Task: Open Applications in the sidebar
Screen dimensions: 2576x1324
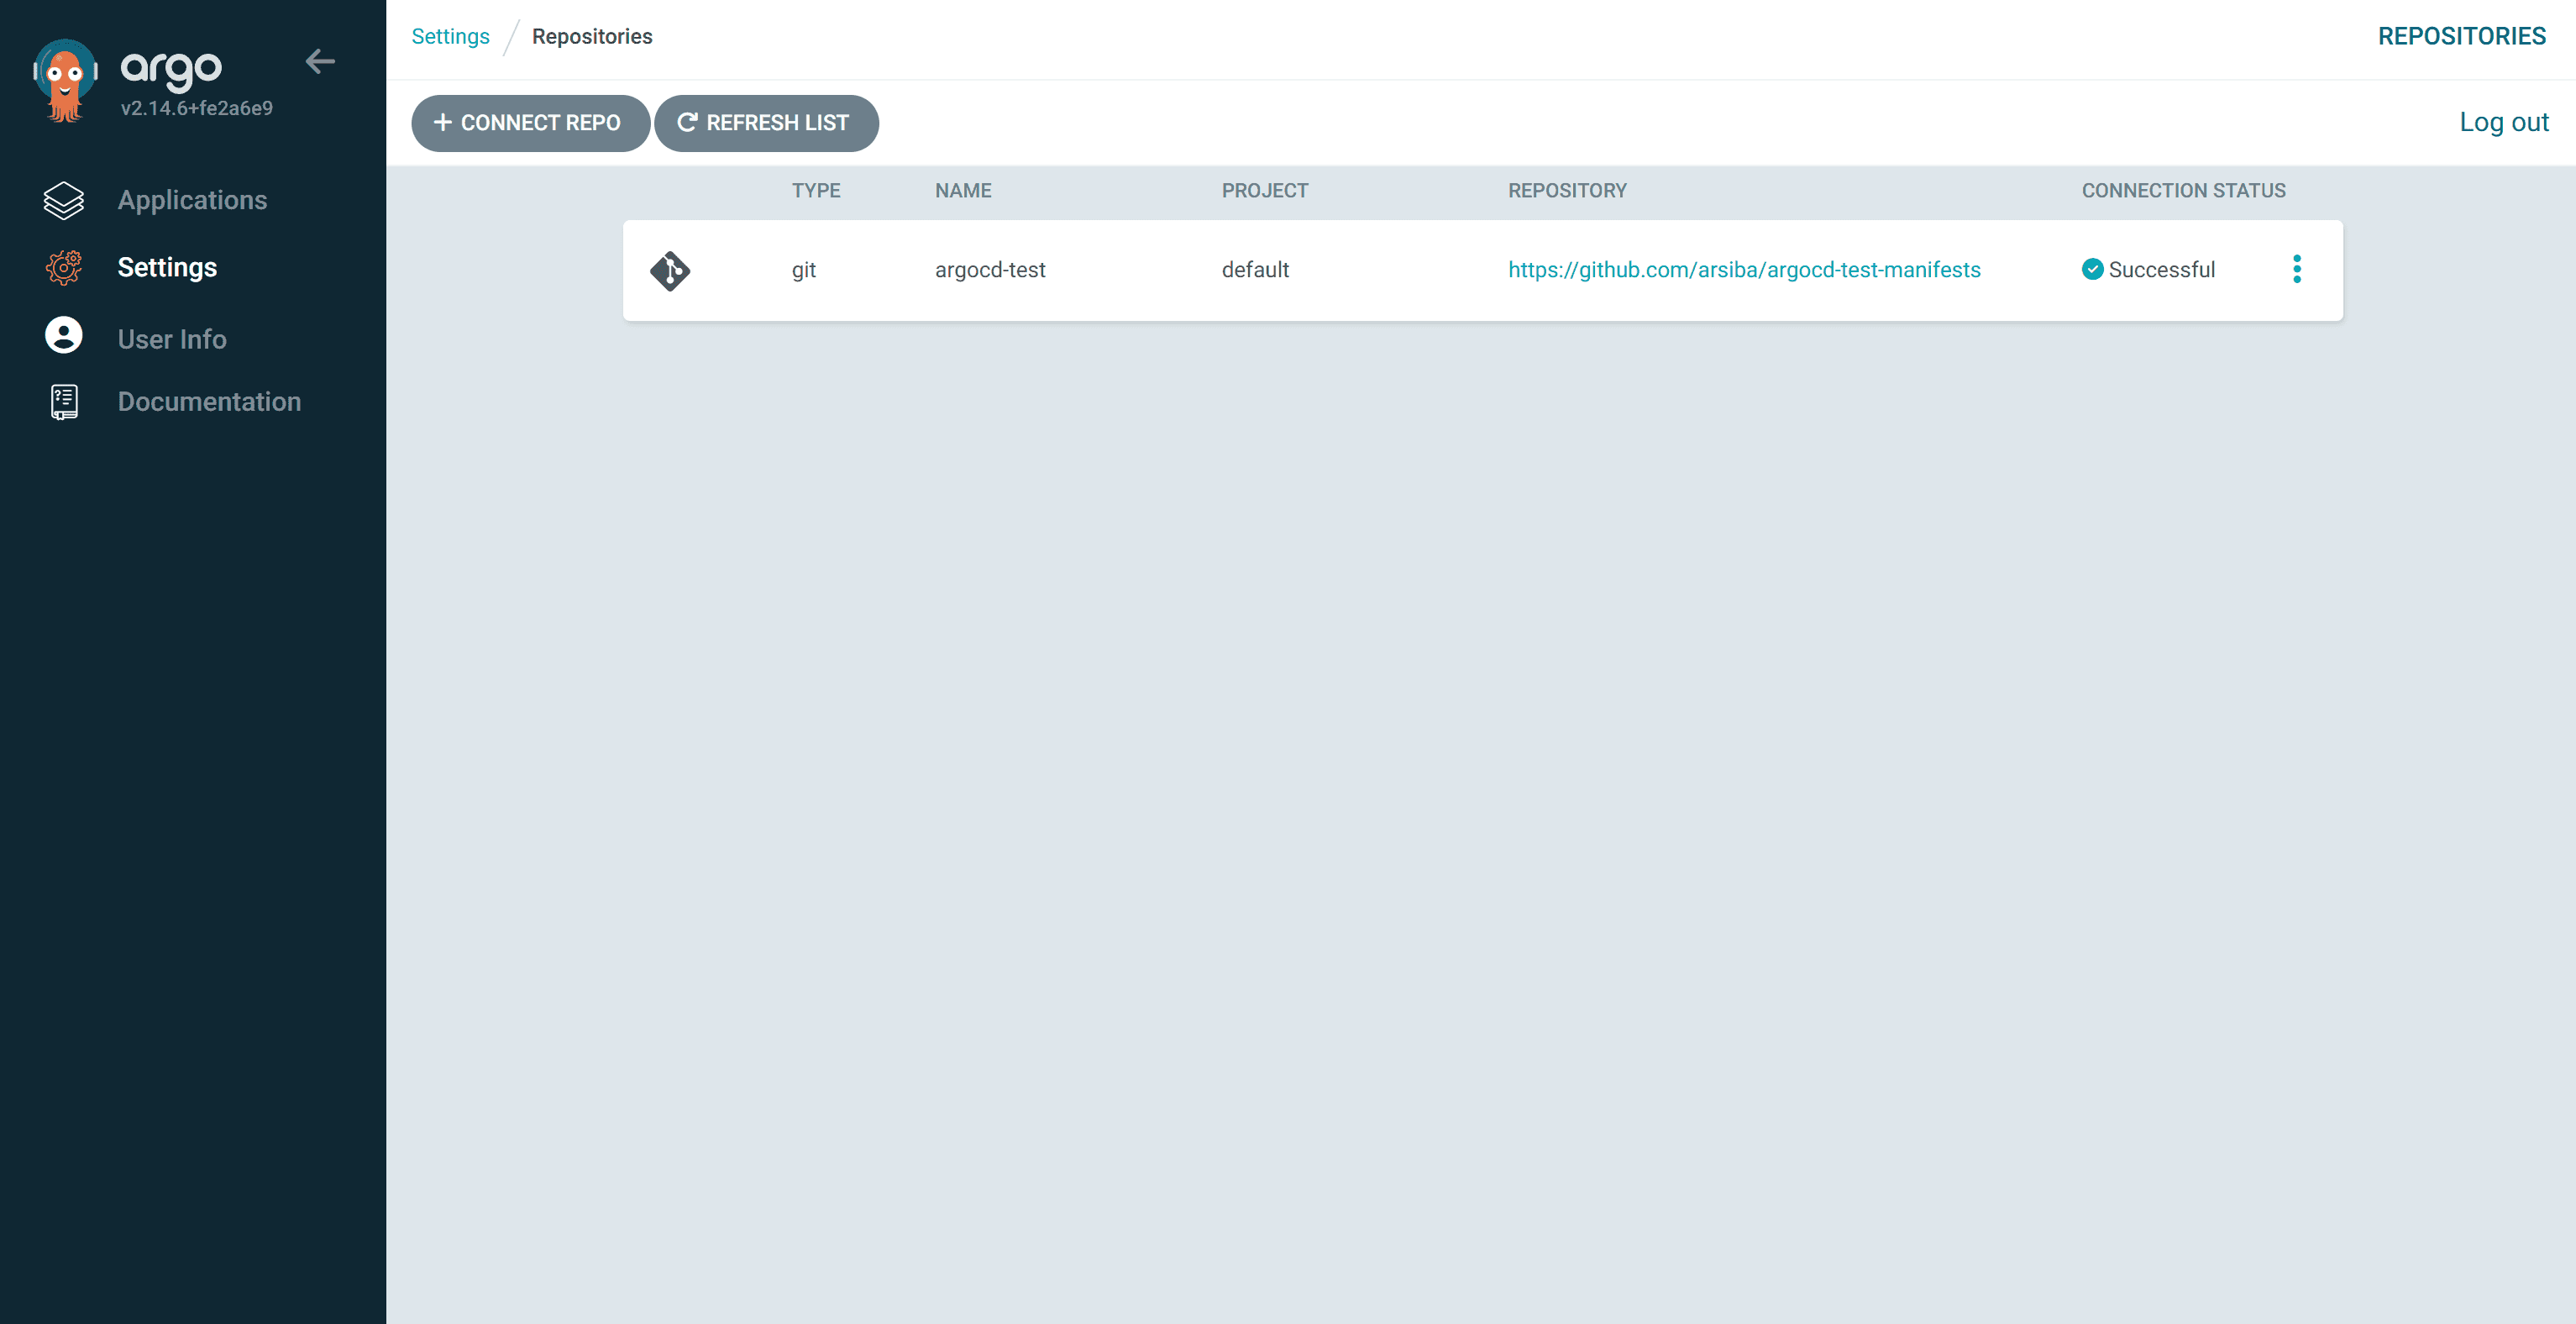Action: (x=192, y=200)
